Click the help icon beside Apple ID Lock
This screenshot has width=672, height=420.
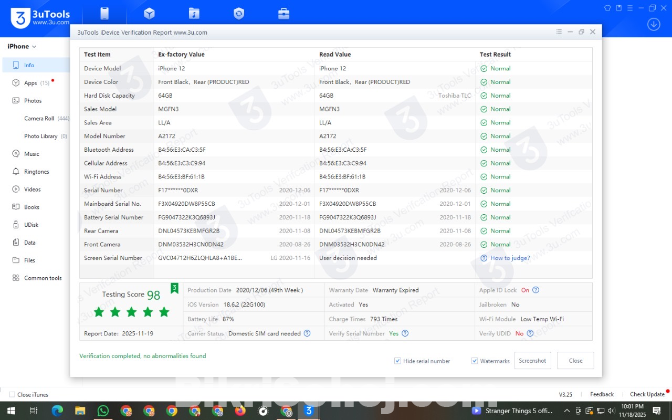pos(537,290)
